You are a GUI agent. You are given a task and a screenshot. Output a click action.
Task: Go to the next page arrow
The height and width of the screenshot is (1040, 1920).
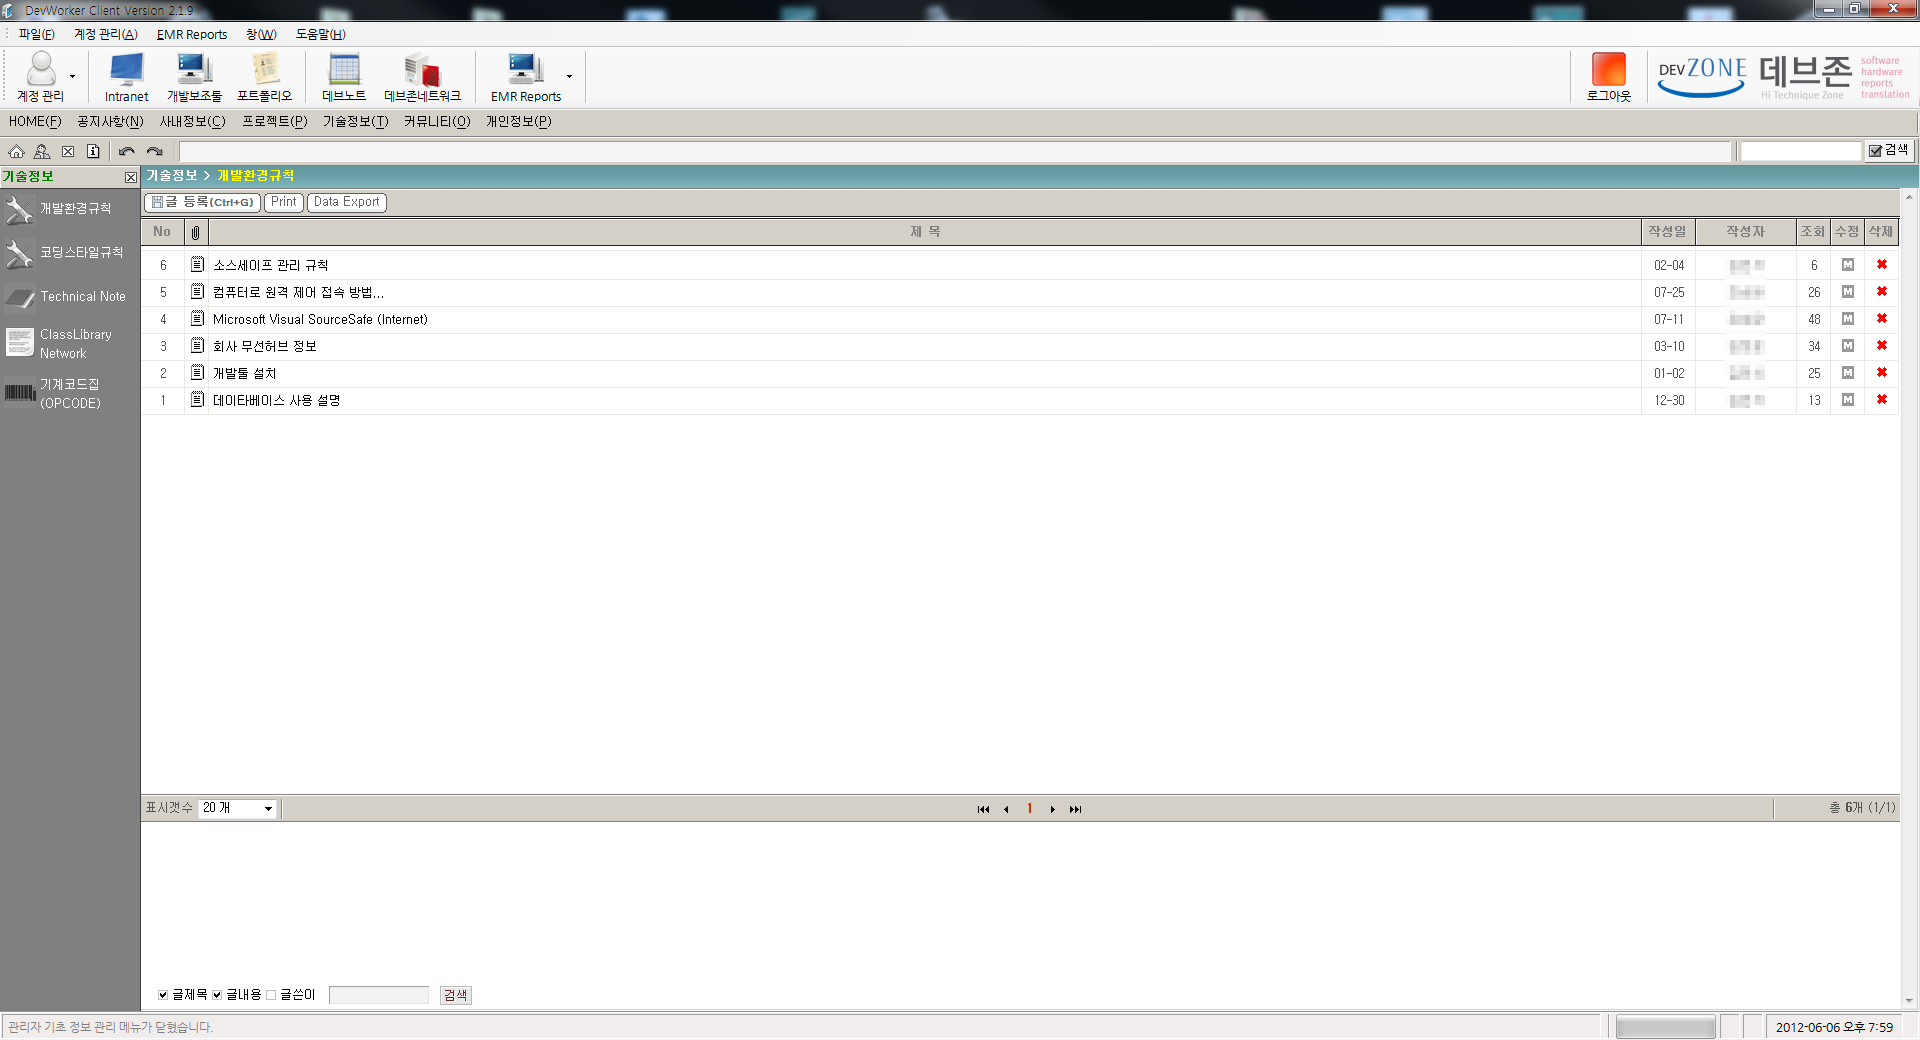(1052, 809)
